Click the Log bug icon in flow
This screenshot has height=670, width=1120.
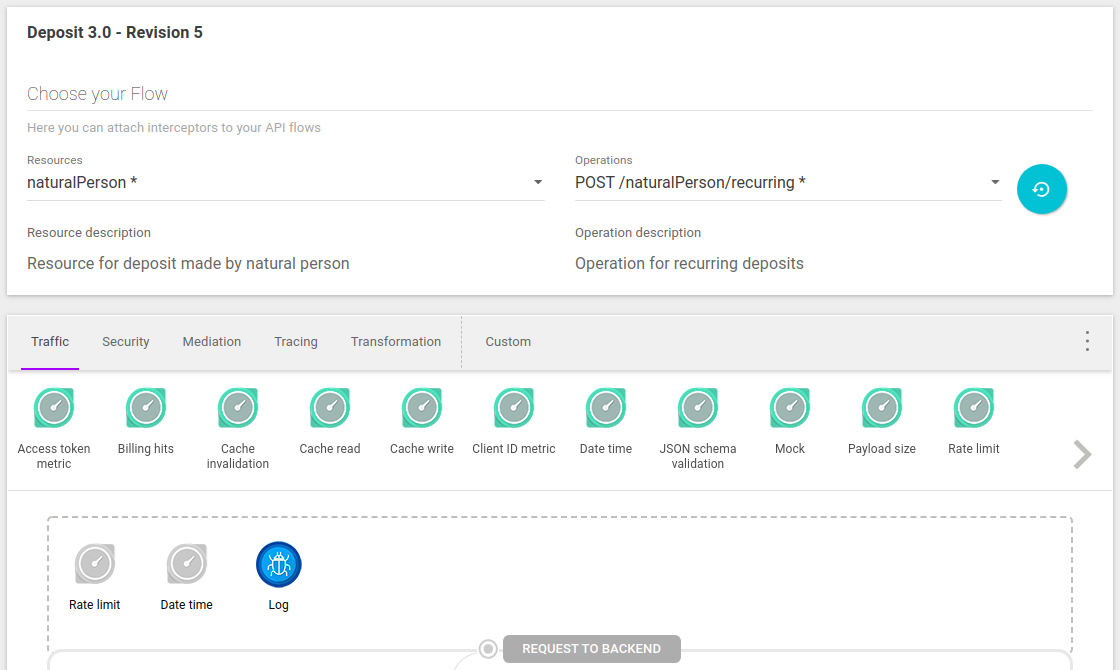click(279, 564)
